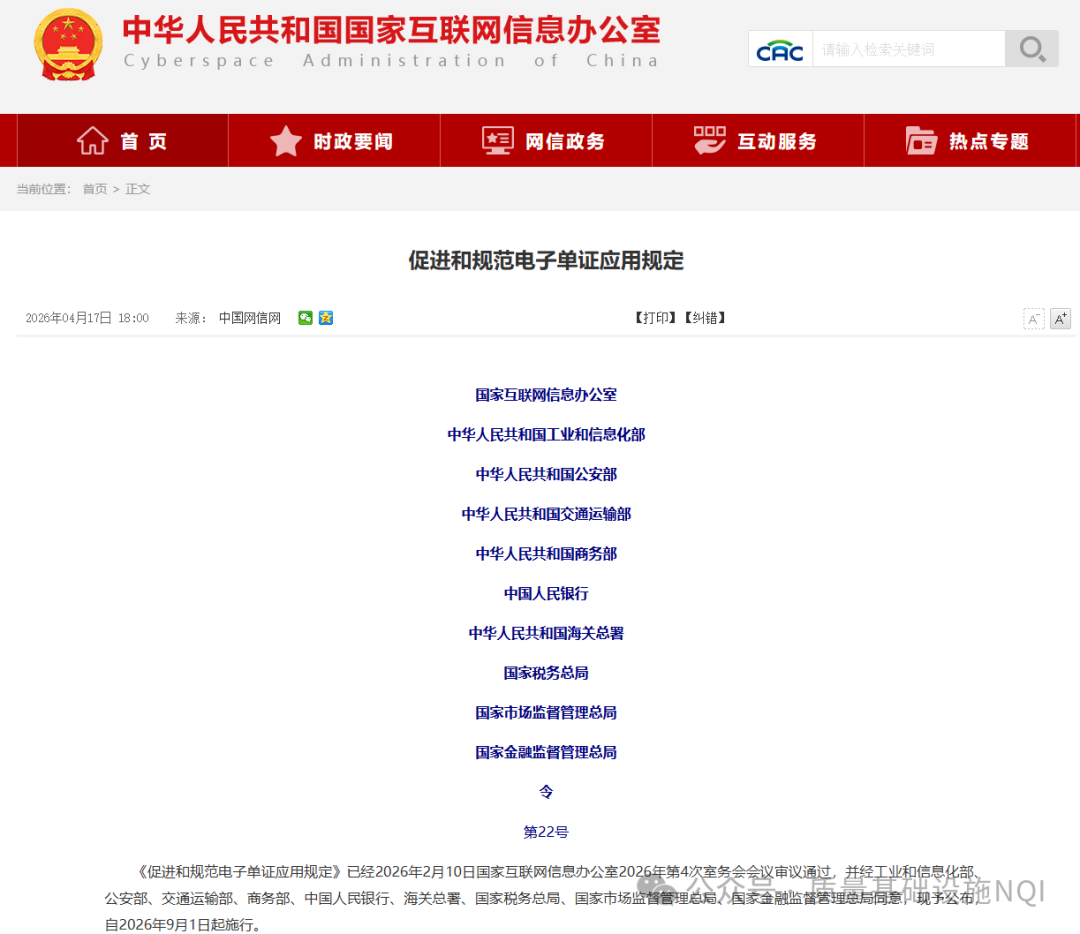
Task: Click the 正文 breadcrumb text
Action: 138,189
